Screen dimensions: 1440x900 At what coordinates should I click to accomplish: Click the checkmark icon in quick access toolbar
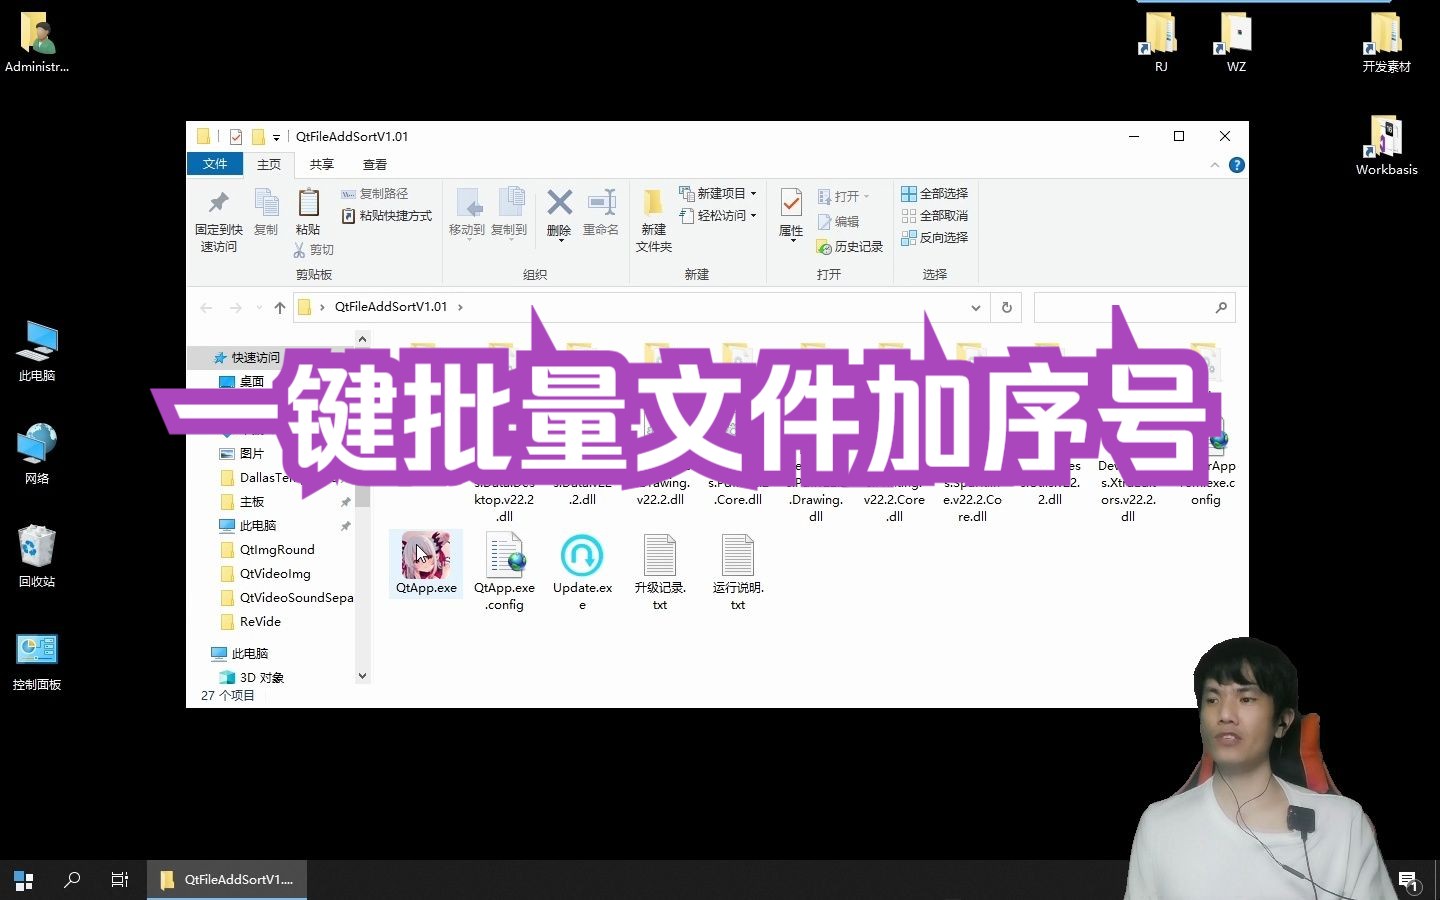click(x=236, y=136)
